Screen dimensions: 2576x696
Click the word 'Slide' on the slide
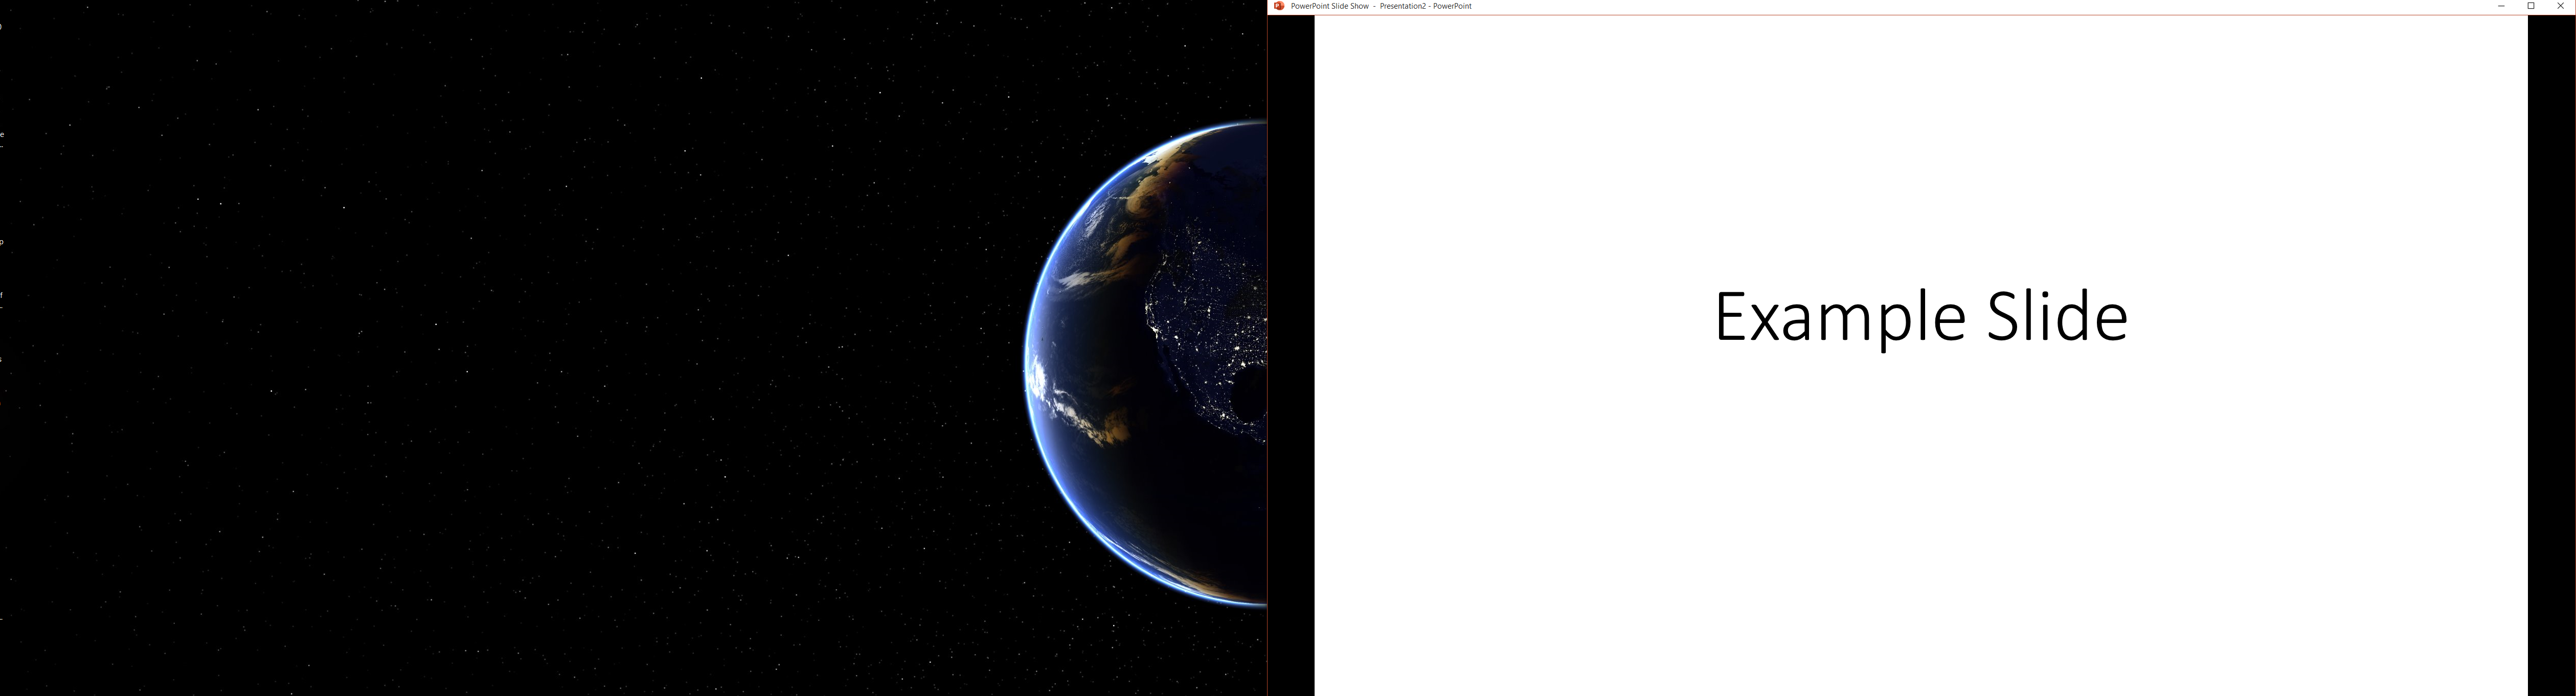(x=2057, y=317)
